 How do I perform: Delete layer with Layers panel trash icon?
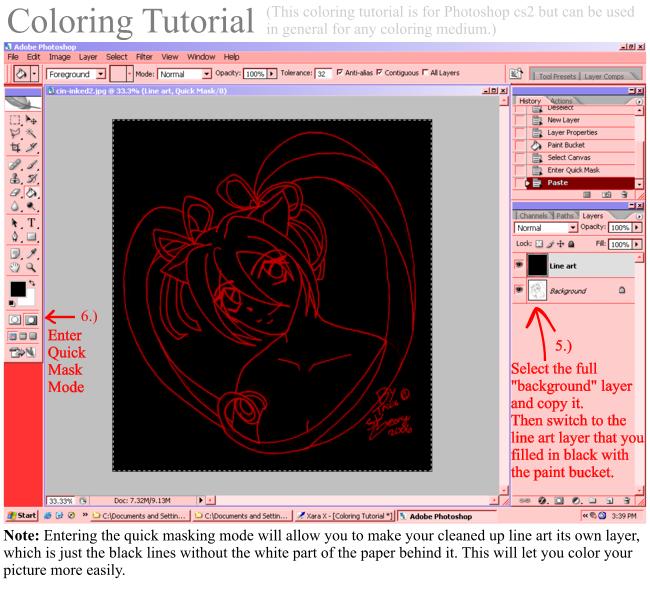click(627, 501)
